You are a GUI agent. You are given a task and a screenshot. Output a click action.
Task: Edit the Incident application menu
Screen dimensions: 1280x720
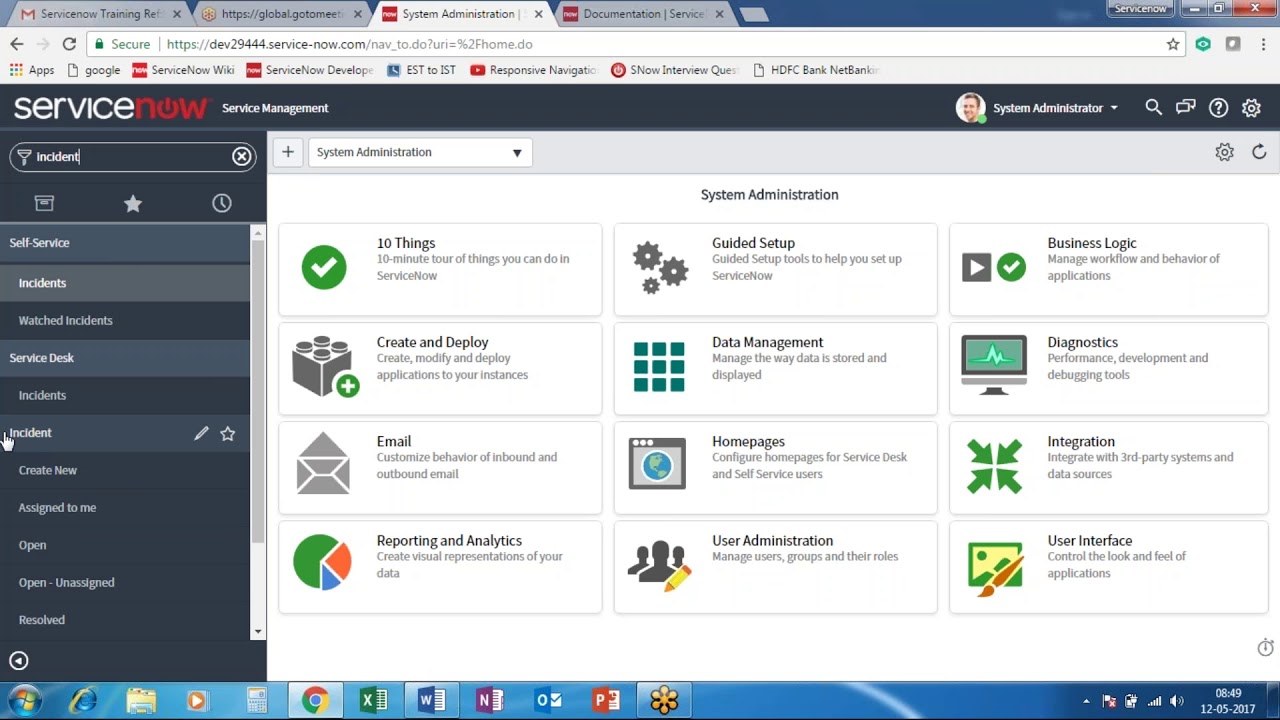click(201, 433)
